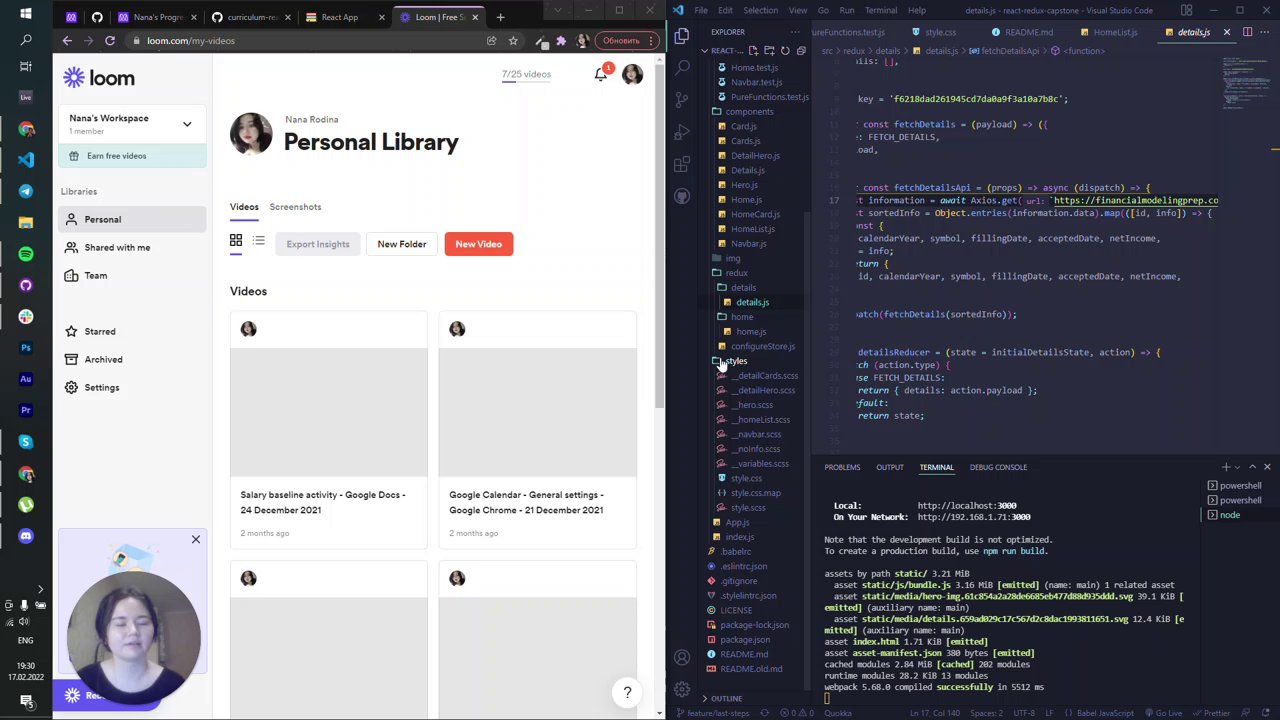Image resolution: width=1280 pixels, height=720 pixels.
Task: Click the Обновить update button in Chrome
Action: [627, 41]
